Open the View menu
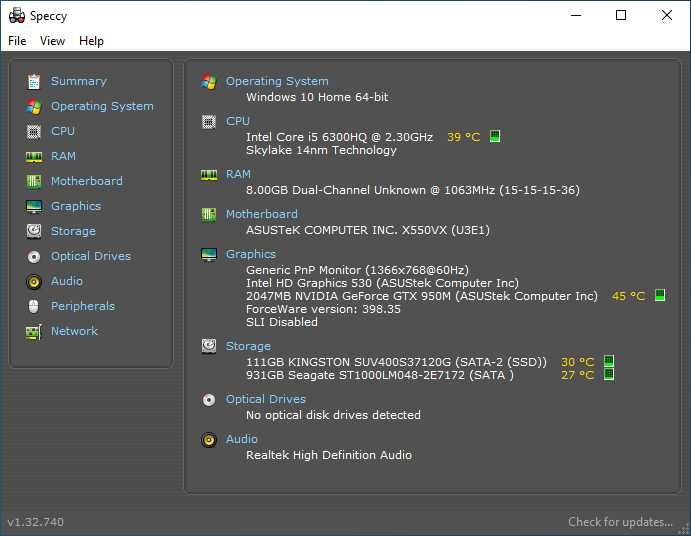Screen dimensions: 691x536 (52, 41)
